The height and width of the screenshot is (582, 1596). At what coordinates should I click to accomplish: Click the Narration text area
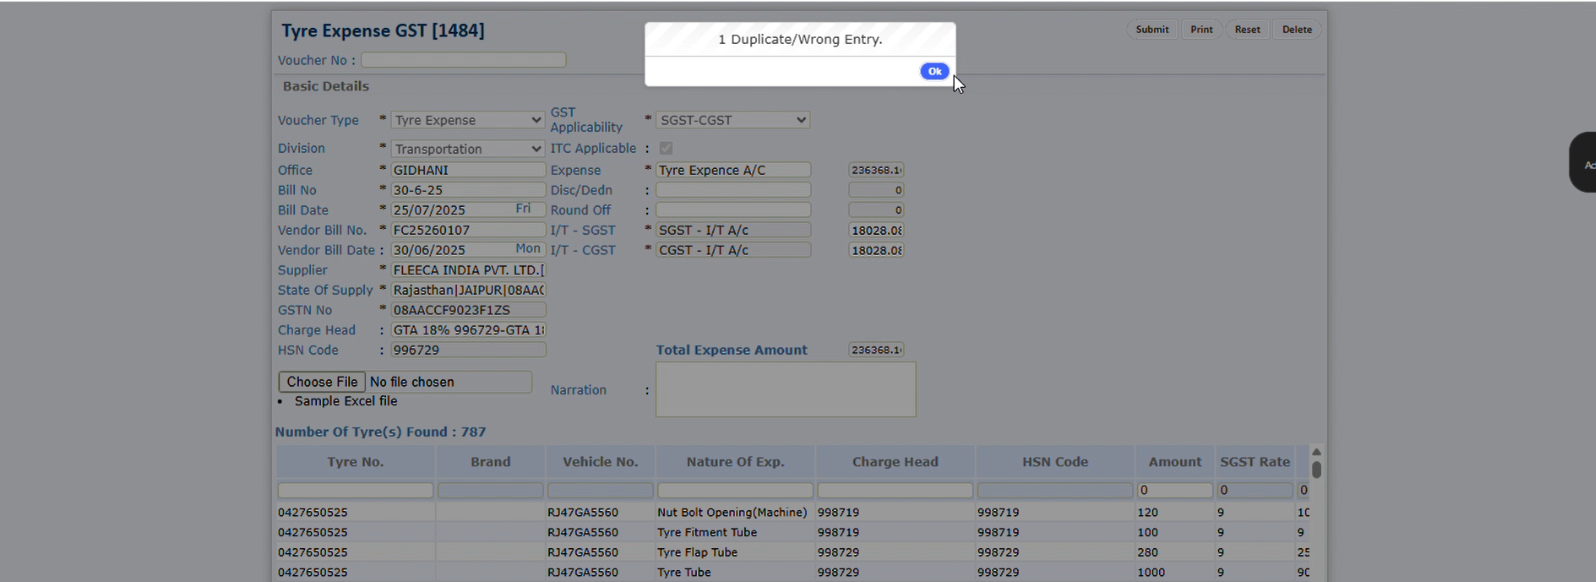[x=785, y=389]
